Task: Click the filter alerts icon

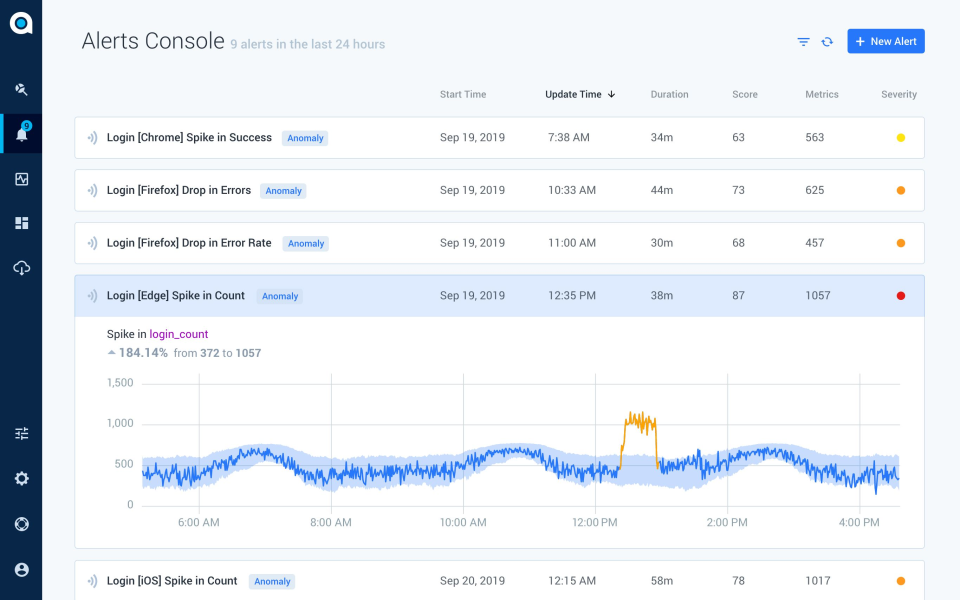Action: pos(803,42)
